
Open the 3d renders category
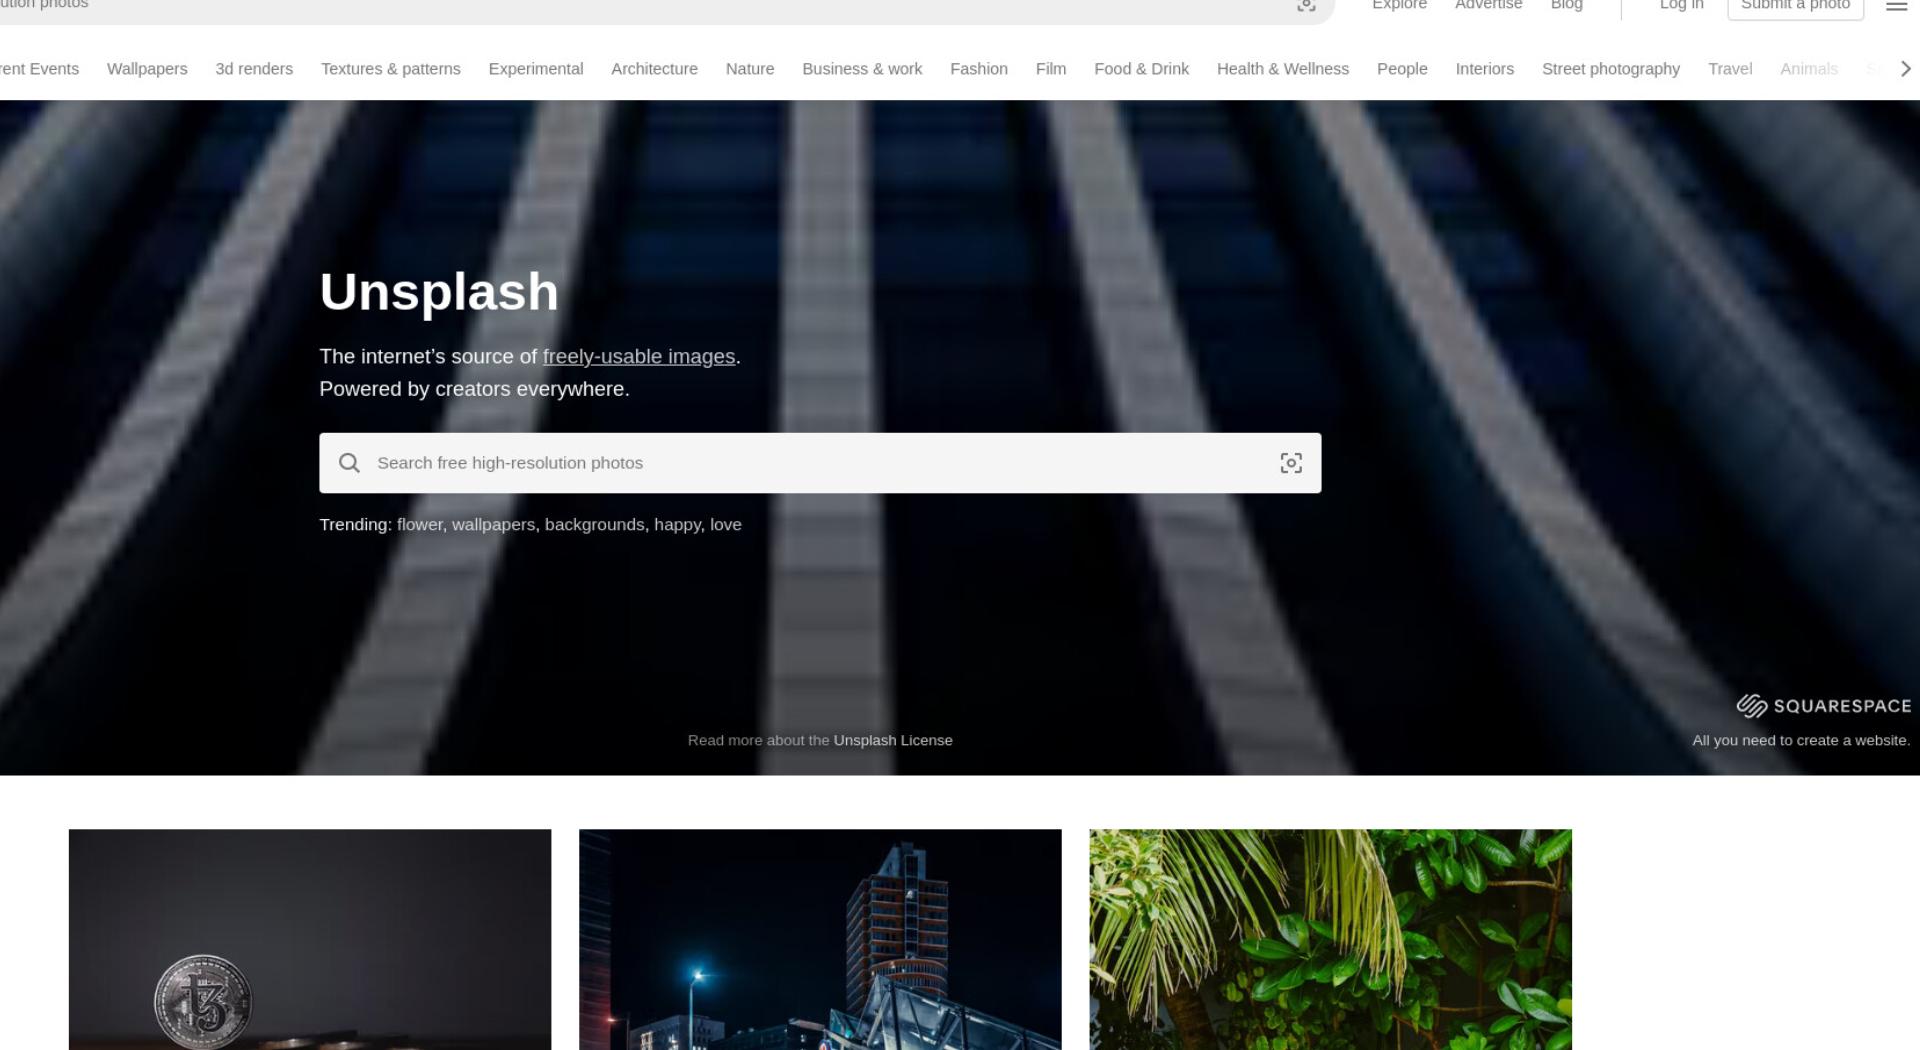coord(254,69)
